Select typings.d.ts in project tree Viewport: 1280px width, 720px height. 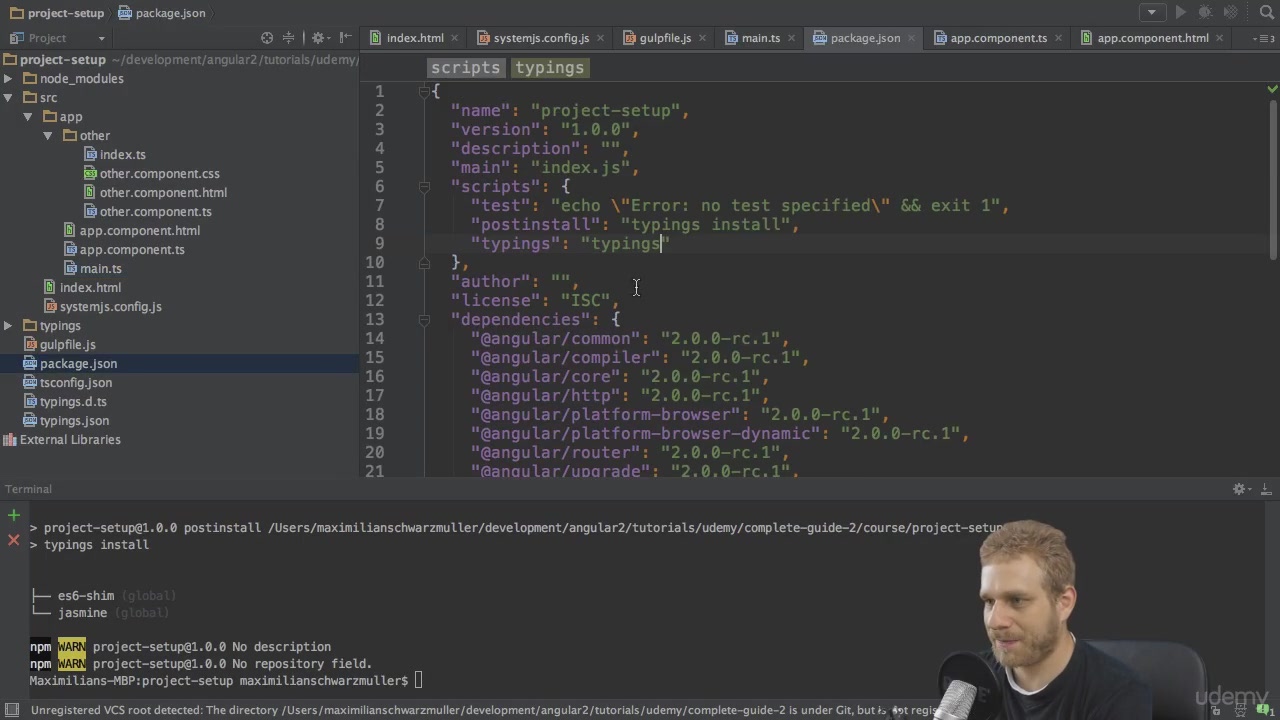click(x=73, y=402)
